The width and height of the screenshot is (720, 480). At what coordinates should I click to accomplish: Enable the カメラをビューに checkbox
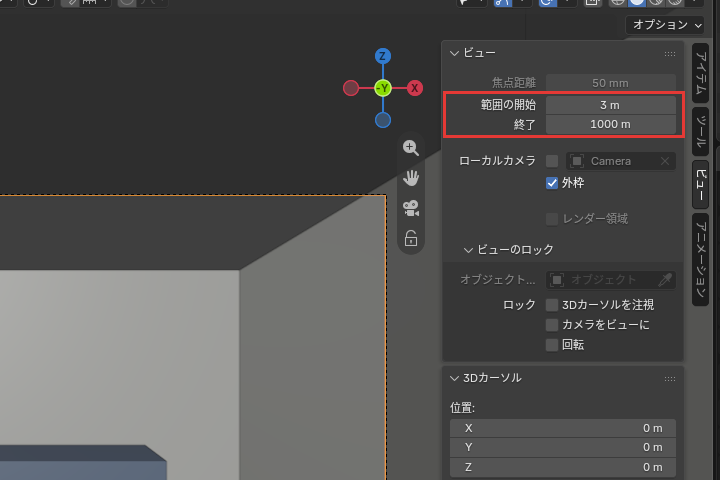pos(552,325)
